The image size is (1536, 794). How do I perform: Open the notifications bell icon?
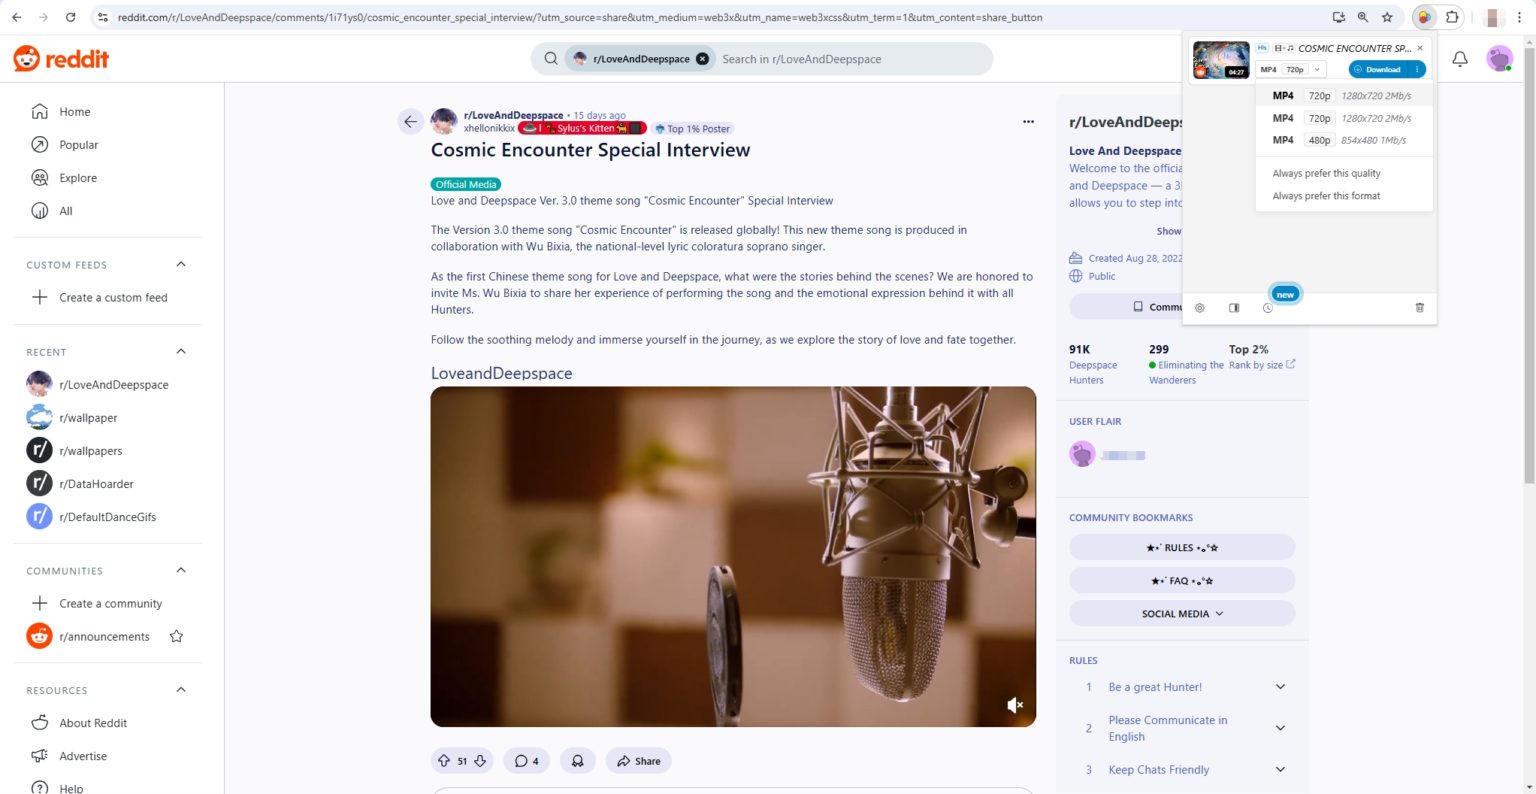tap(1459, 58)
